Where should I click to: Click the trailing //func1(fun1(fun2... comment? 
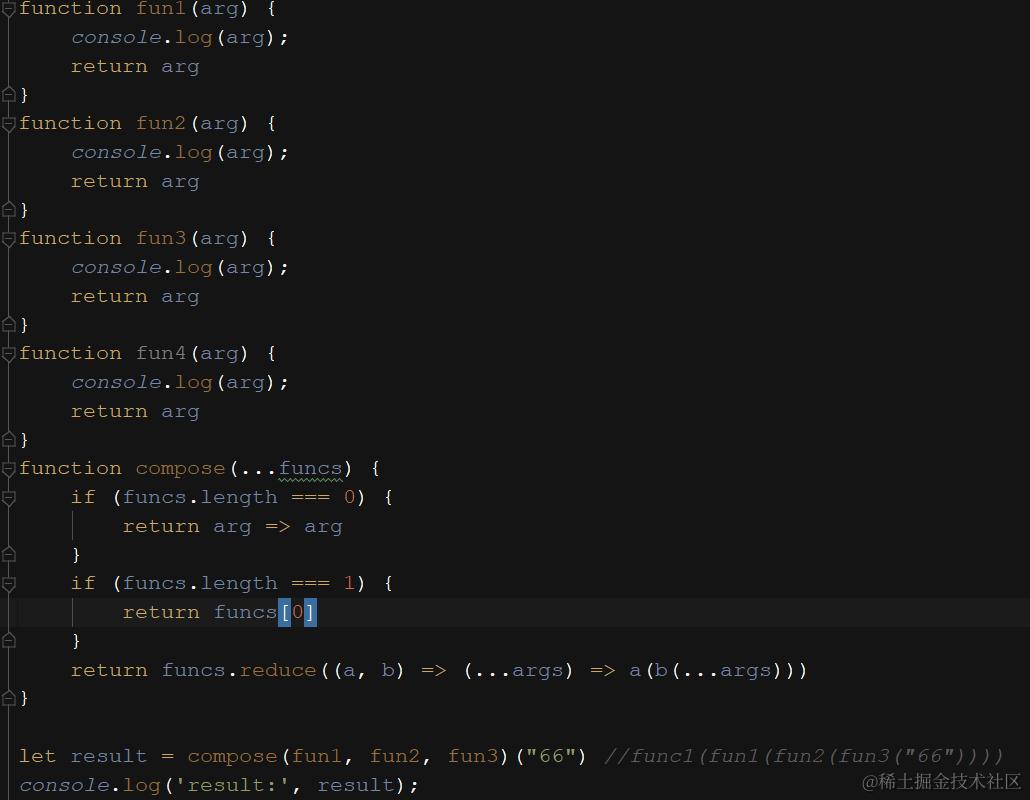803,756
